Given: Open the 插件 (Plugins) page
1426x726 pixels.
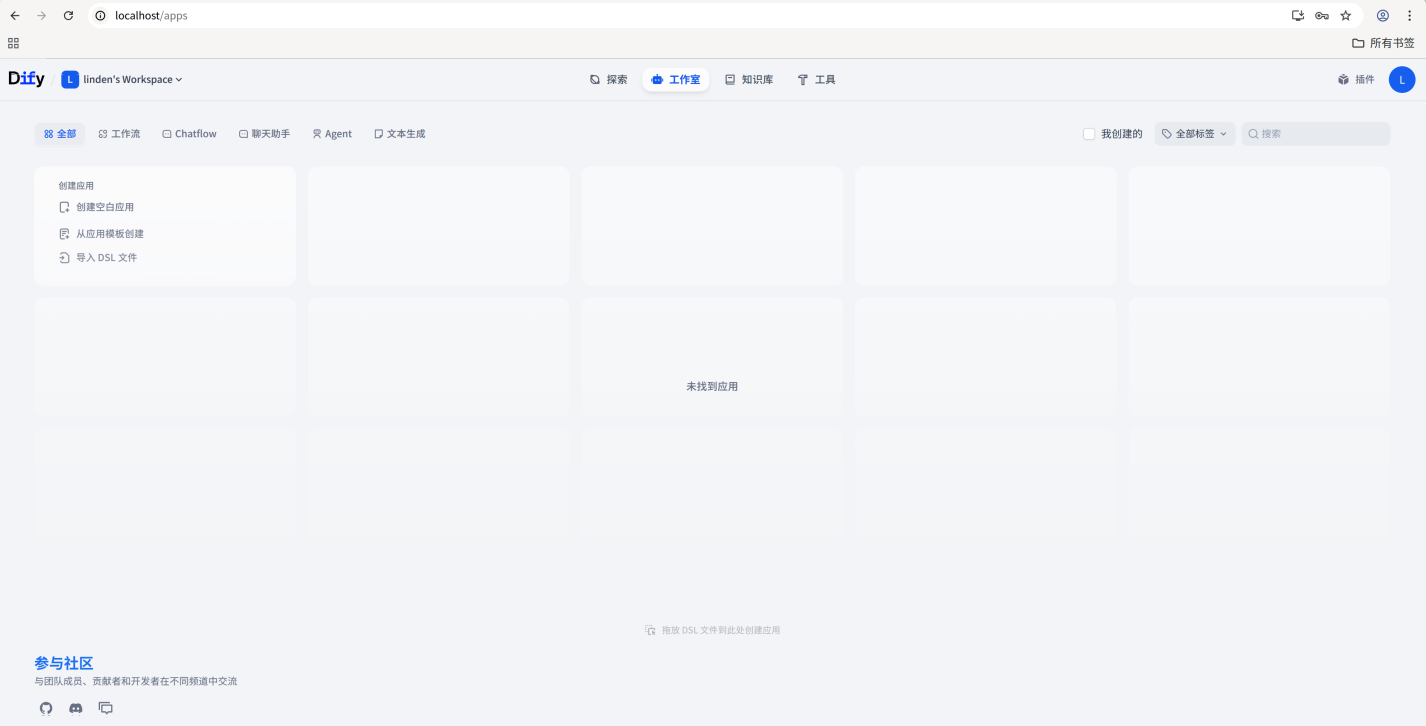Looking at the screenshot, I should [x=1356, y=80].
